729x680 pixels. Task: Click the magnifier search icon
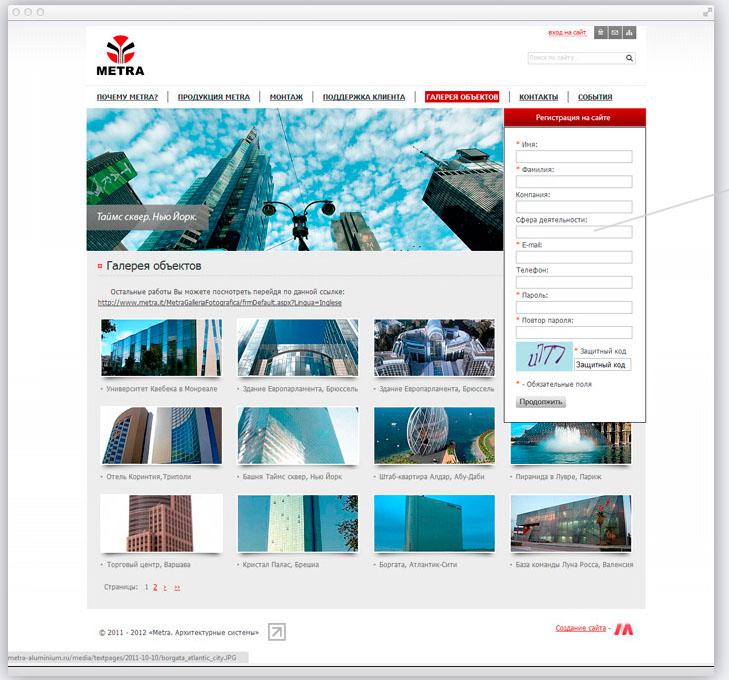coord(629,58)
